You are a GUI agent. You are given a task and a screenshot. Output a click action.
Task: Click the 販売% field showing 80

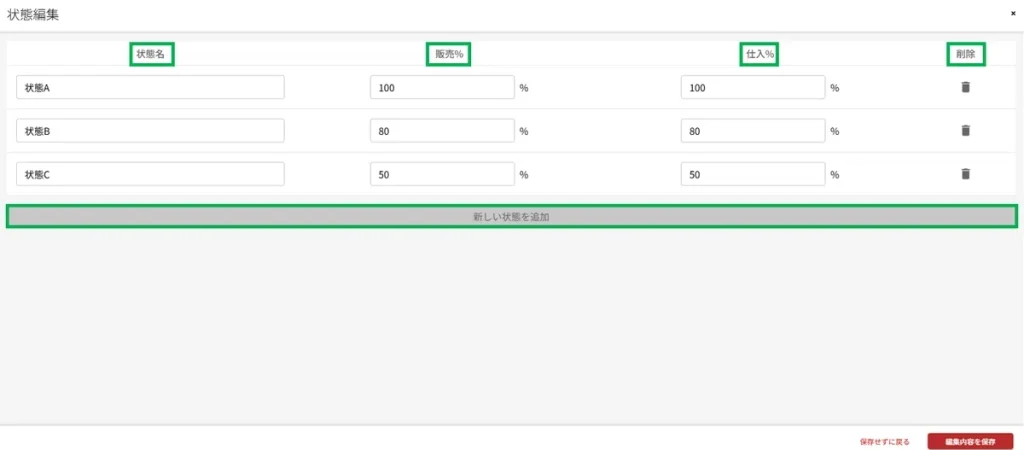(442, 131)
